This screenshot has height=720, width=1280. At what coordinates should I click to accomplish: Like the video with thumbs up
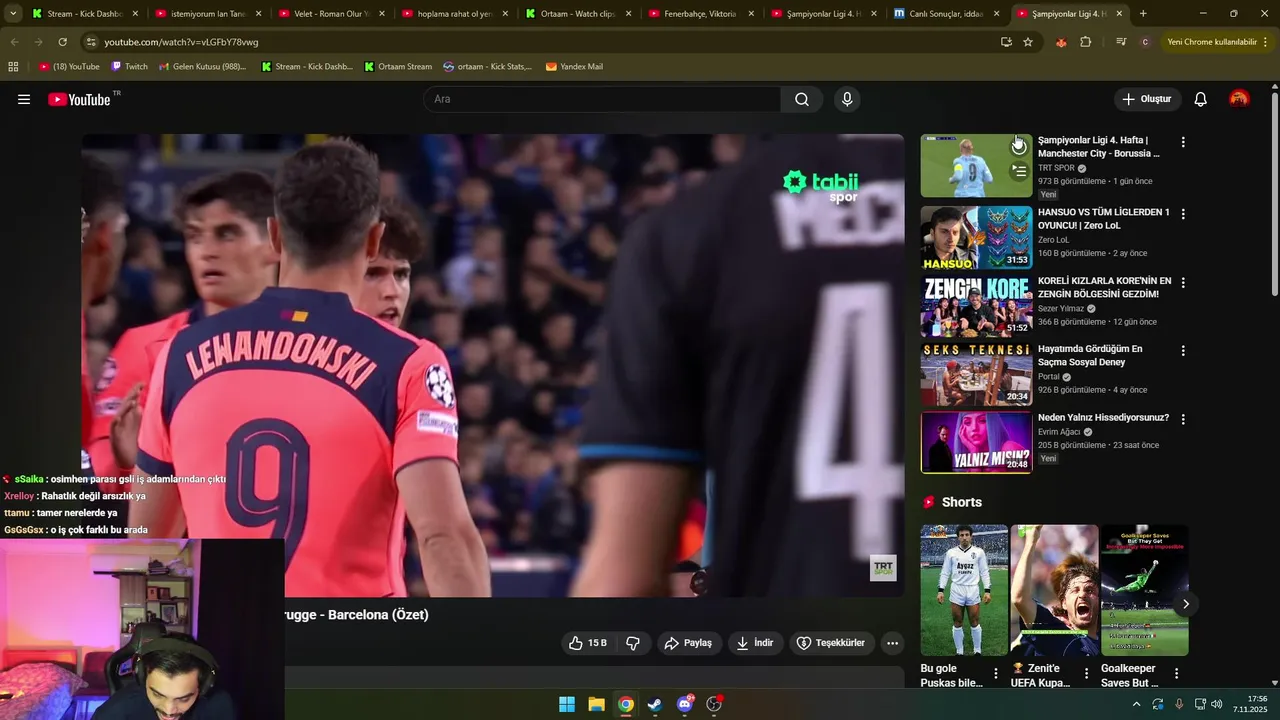pos(588,643)
